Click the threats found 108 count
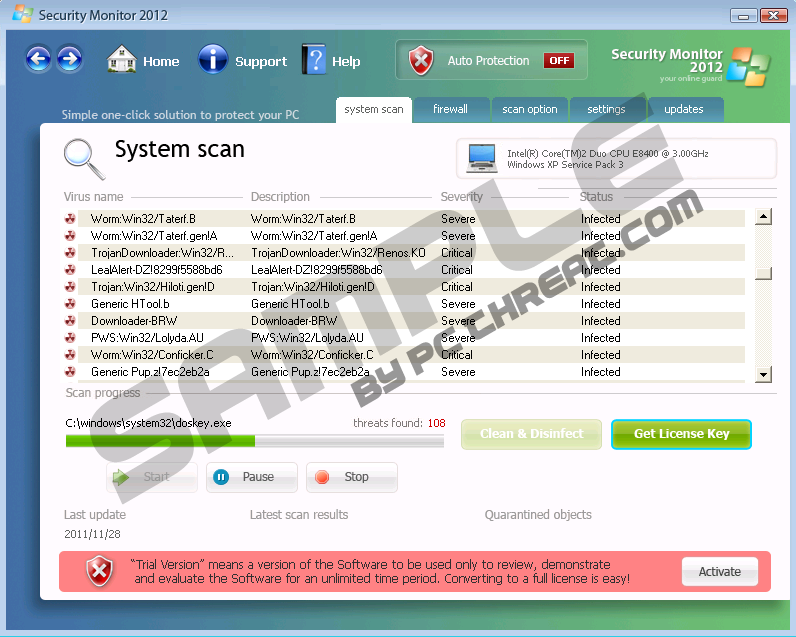This screenshot has height=637, width=796. 437,423
